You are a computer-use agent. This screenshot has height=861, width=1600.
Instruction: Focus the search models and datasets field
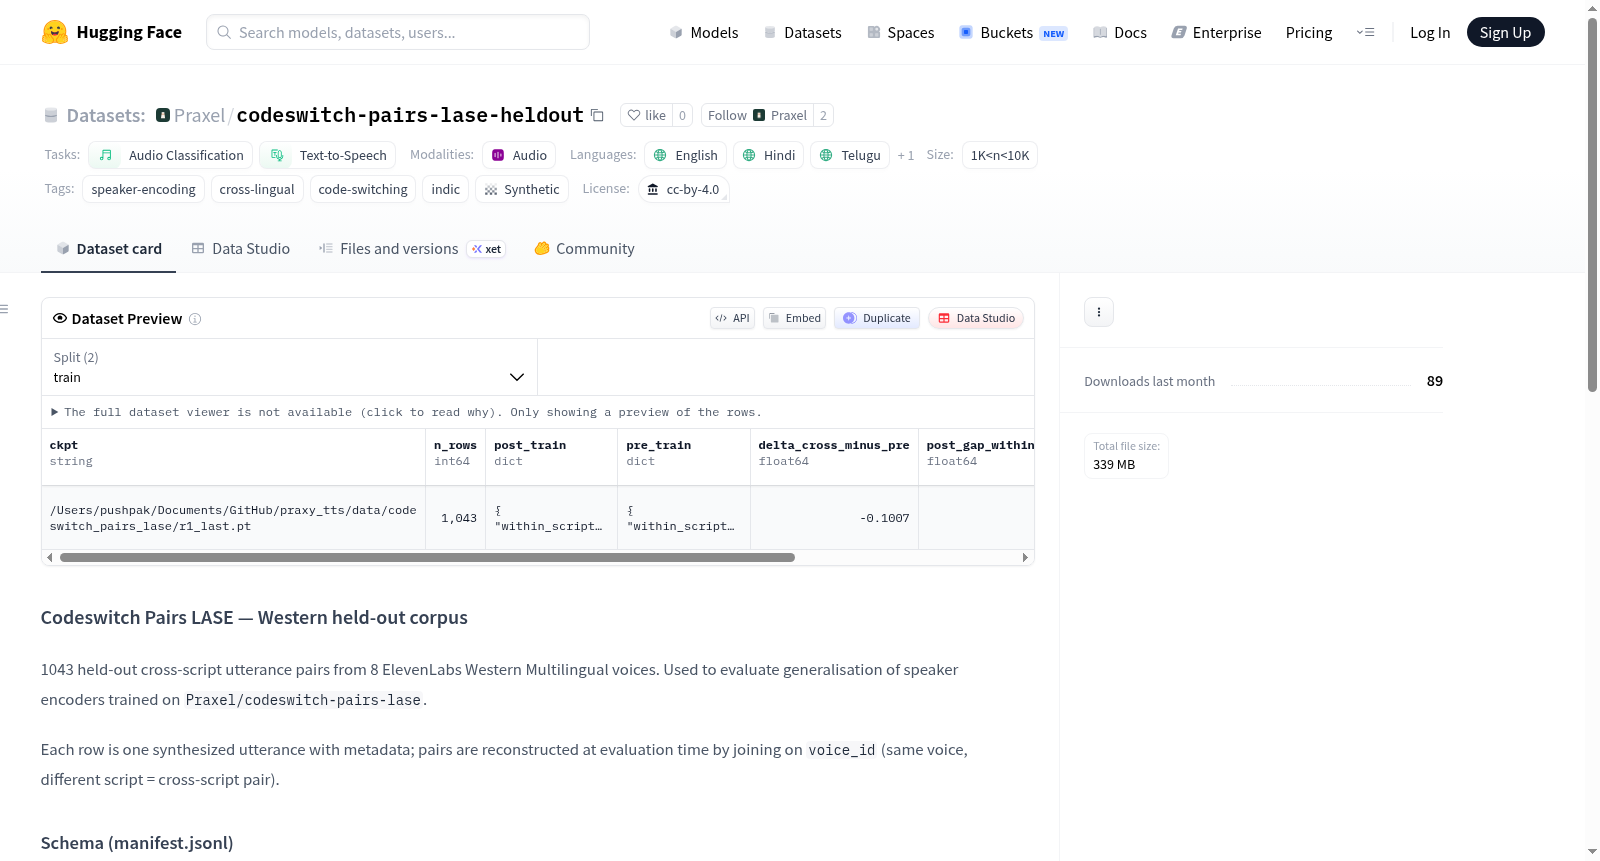pyautogui.click(x=398, y=32)
